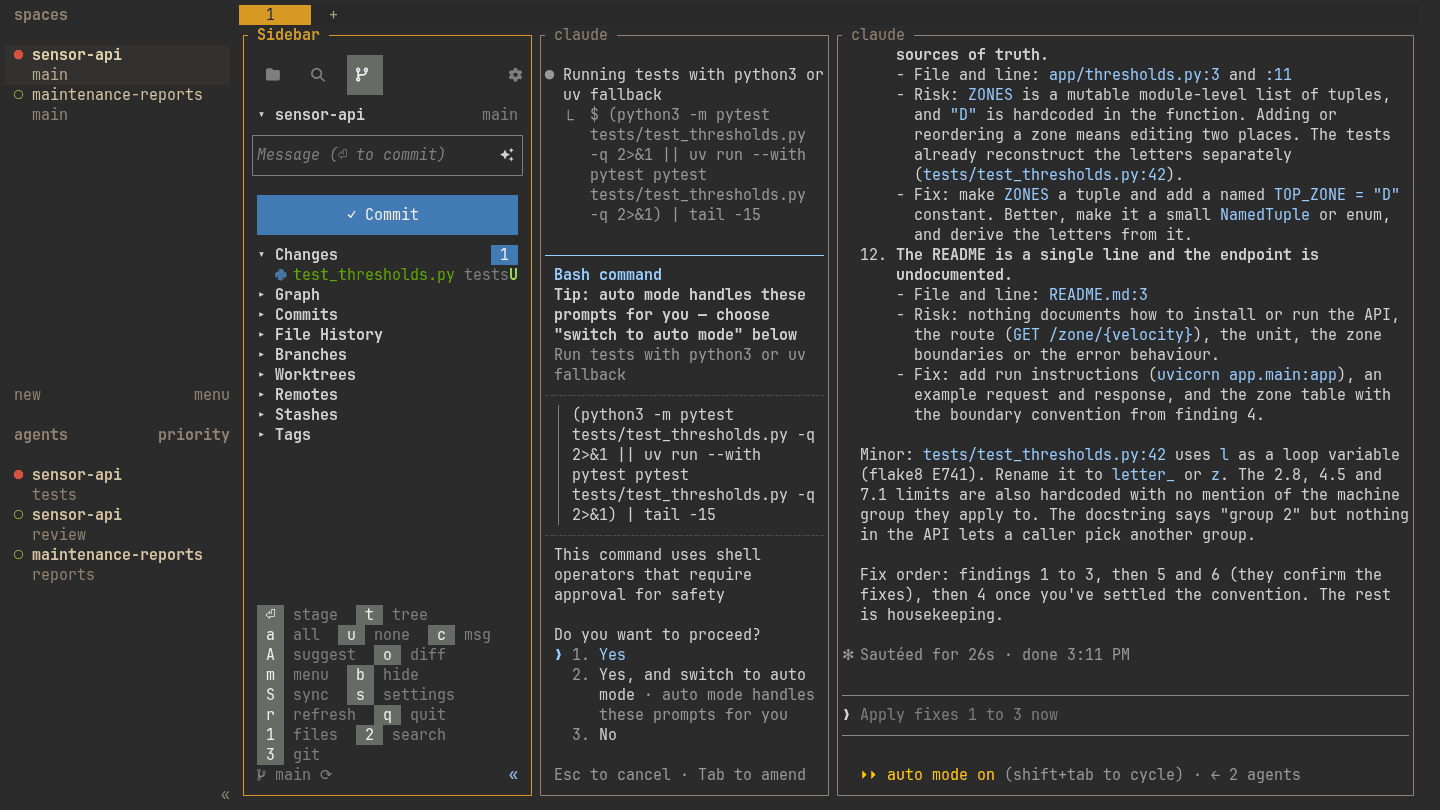Click 'new' to create a space

27,395
